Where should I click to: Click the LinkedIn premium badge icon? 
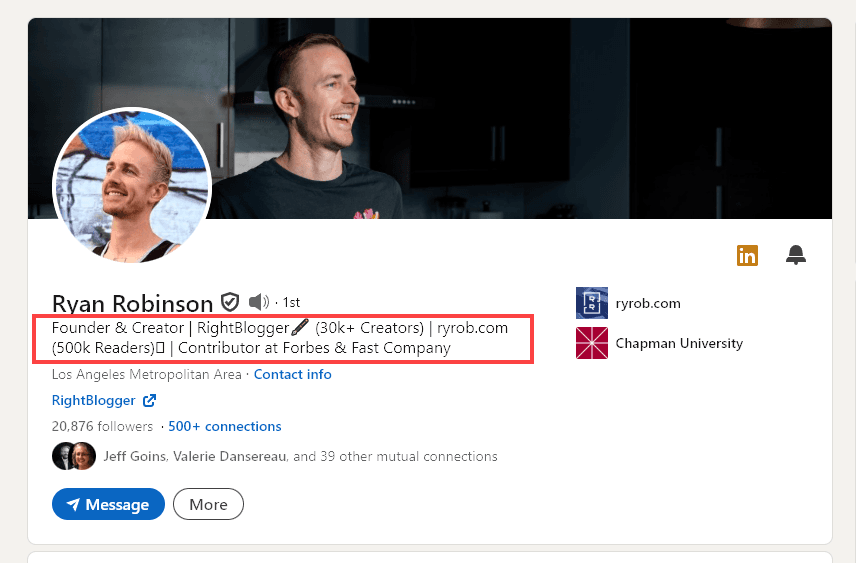[x=747, y=255]
